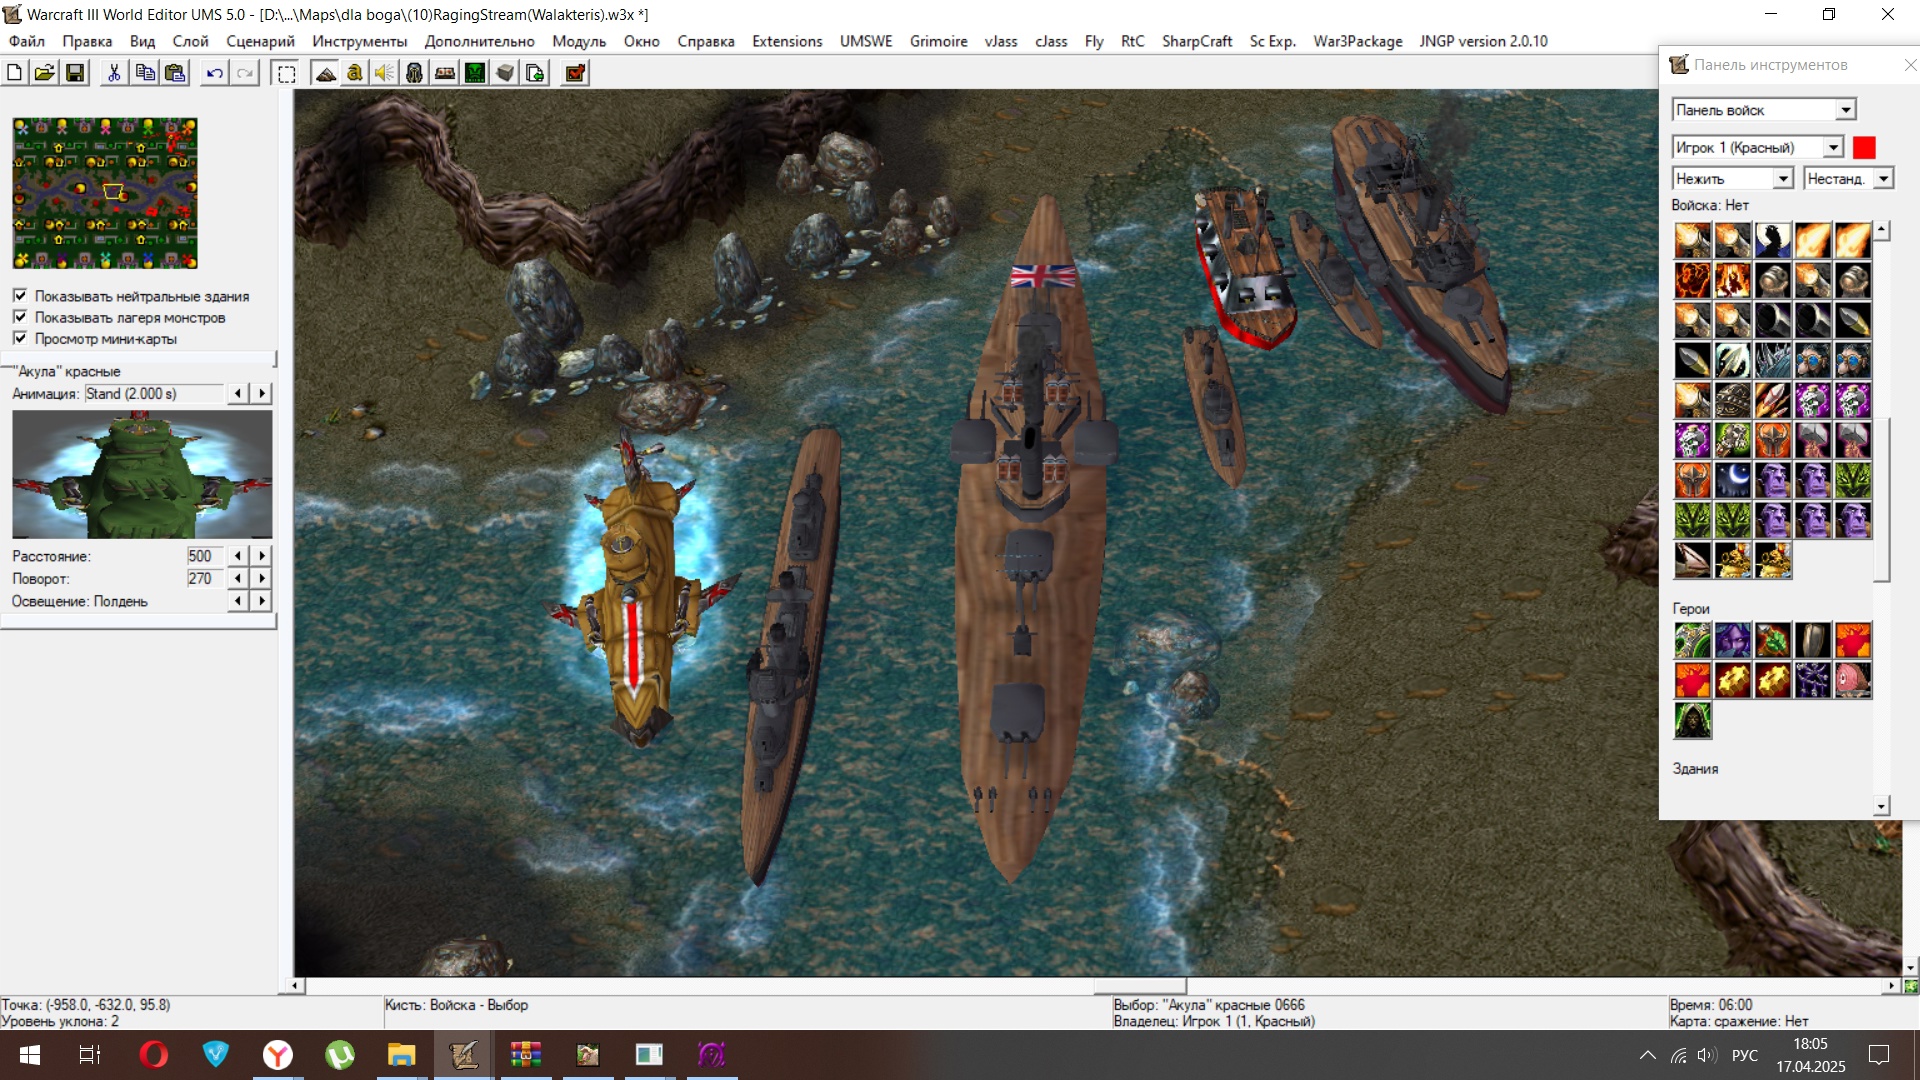Open the Trigger Editor icon
The height and width of the screenshot is (1080, 1920).
click(x=355, y=73)
